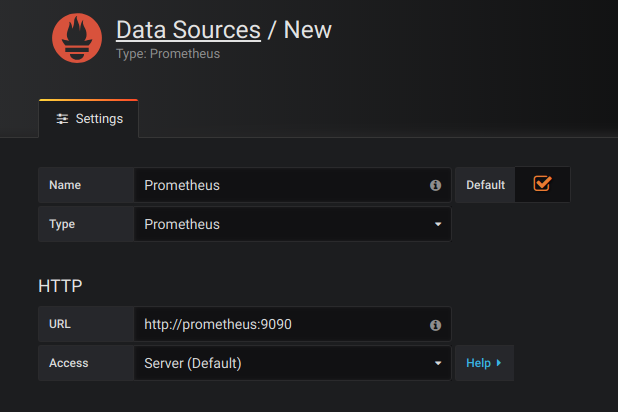Screen dimensions: 618x412
Task: Click the 'New' text in page title
Action: 308,30
